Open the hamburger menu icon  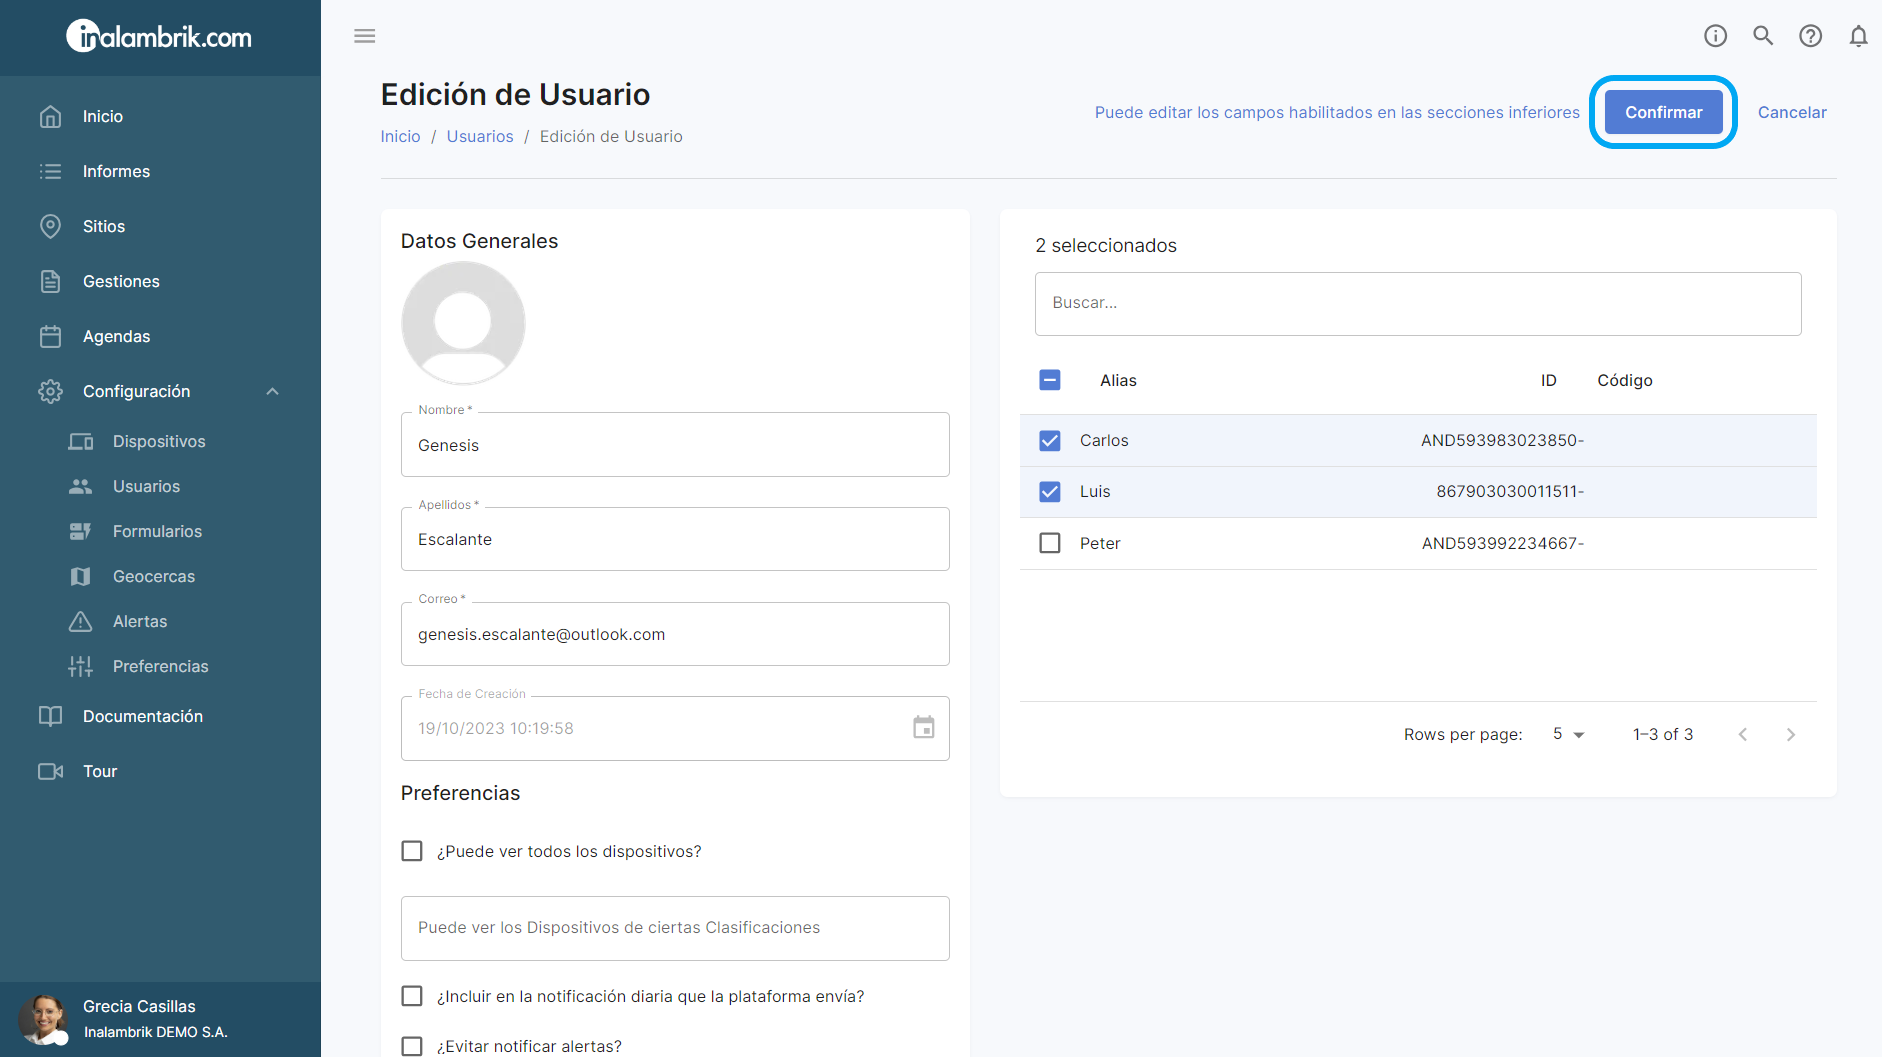[365, 36]
